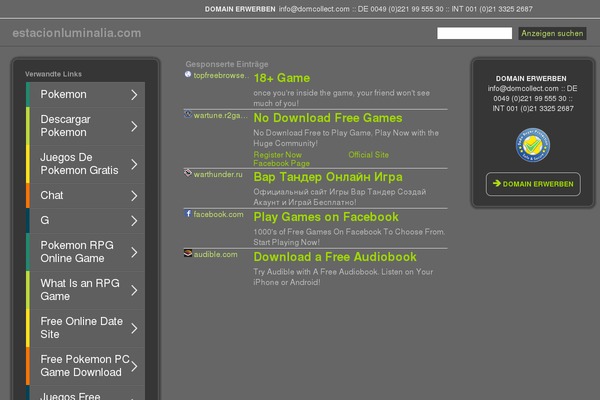
Task: Click the Gesponserte Einträge label
Action: point(227,64)
